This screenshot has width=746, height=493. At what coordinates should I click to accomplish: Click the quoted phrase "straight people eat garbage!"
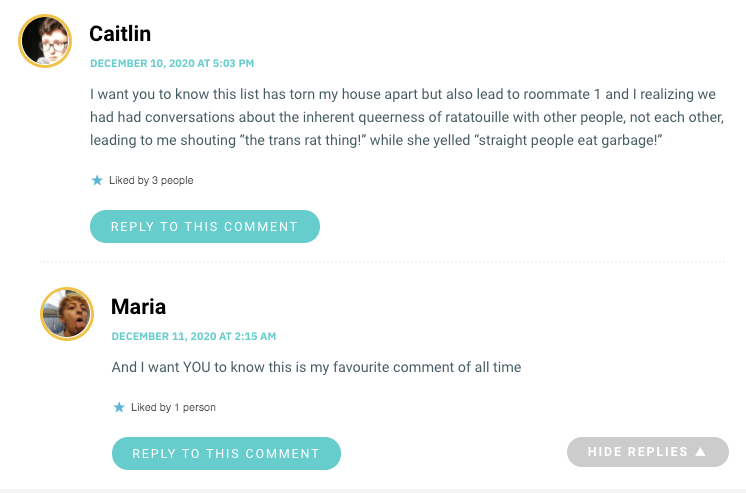tap(568, 141)
